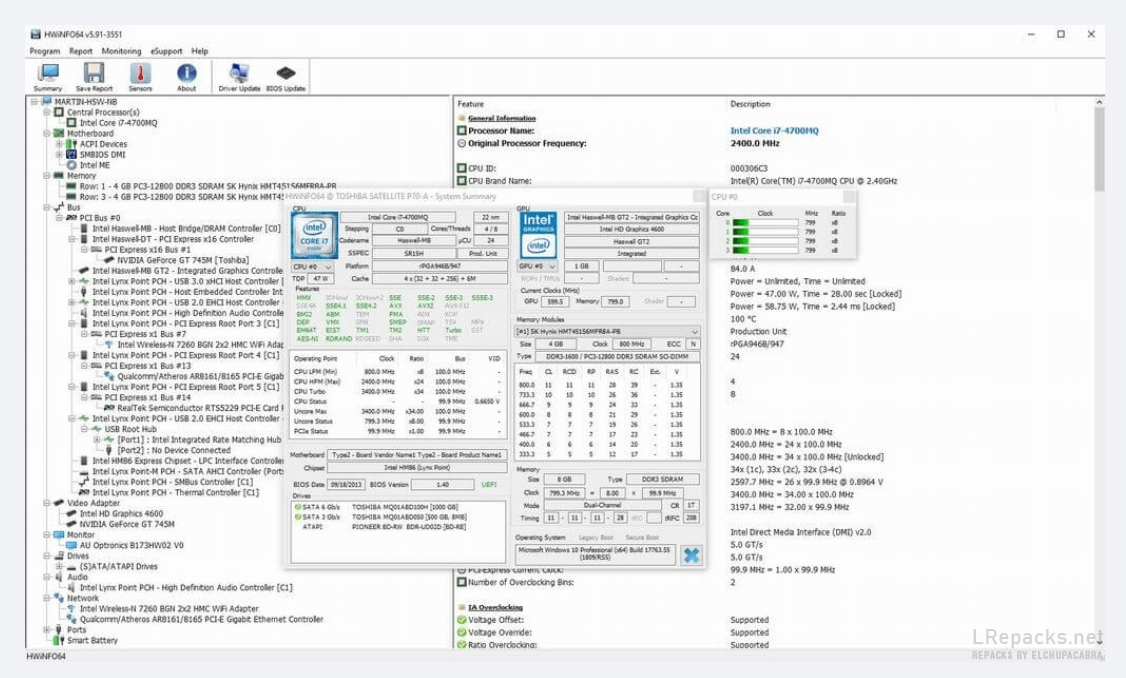Click the Intel Core i7-4700MQ processor name link
The height and width of the screenshot is (678, 1126).
click(774, 131)
